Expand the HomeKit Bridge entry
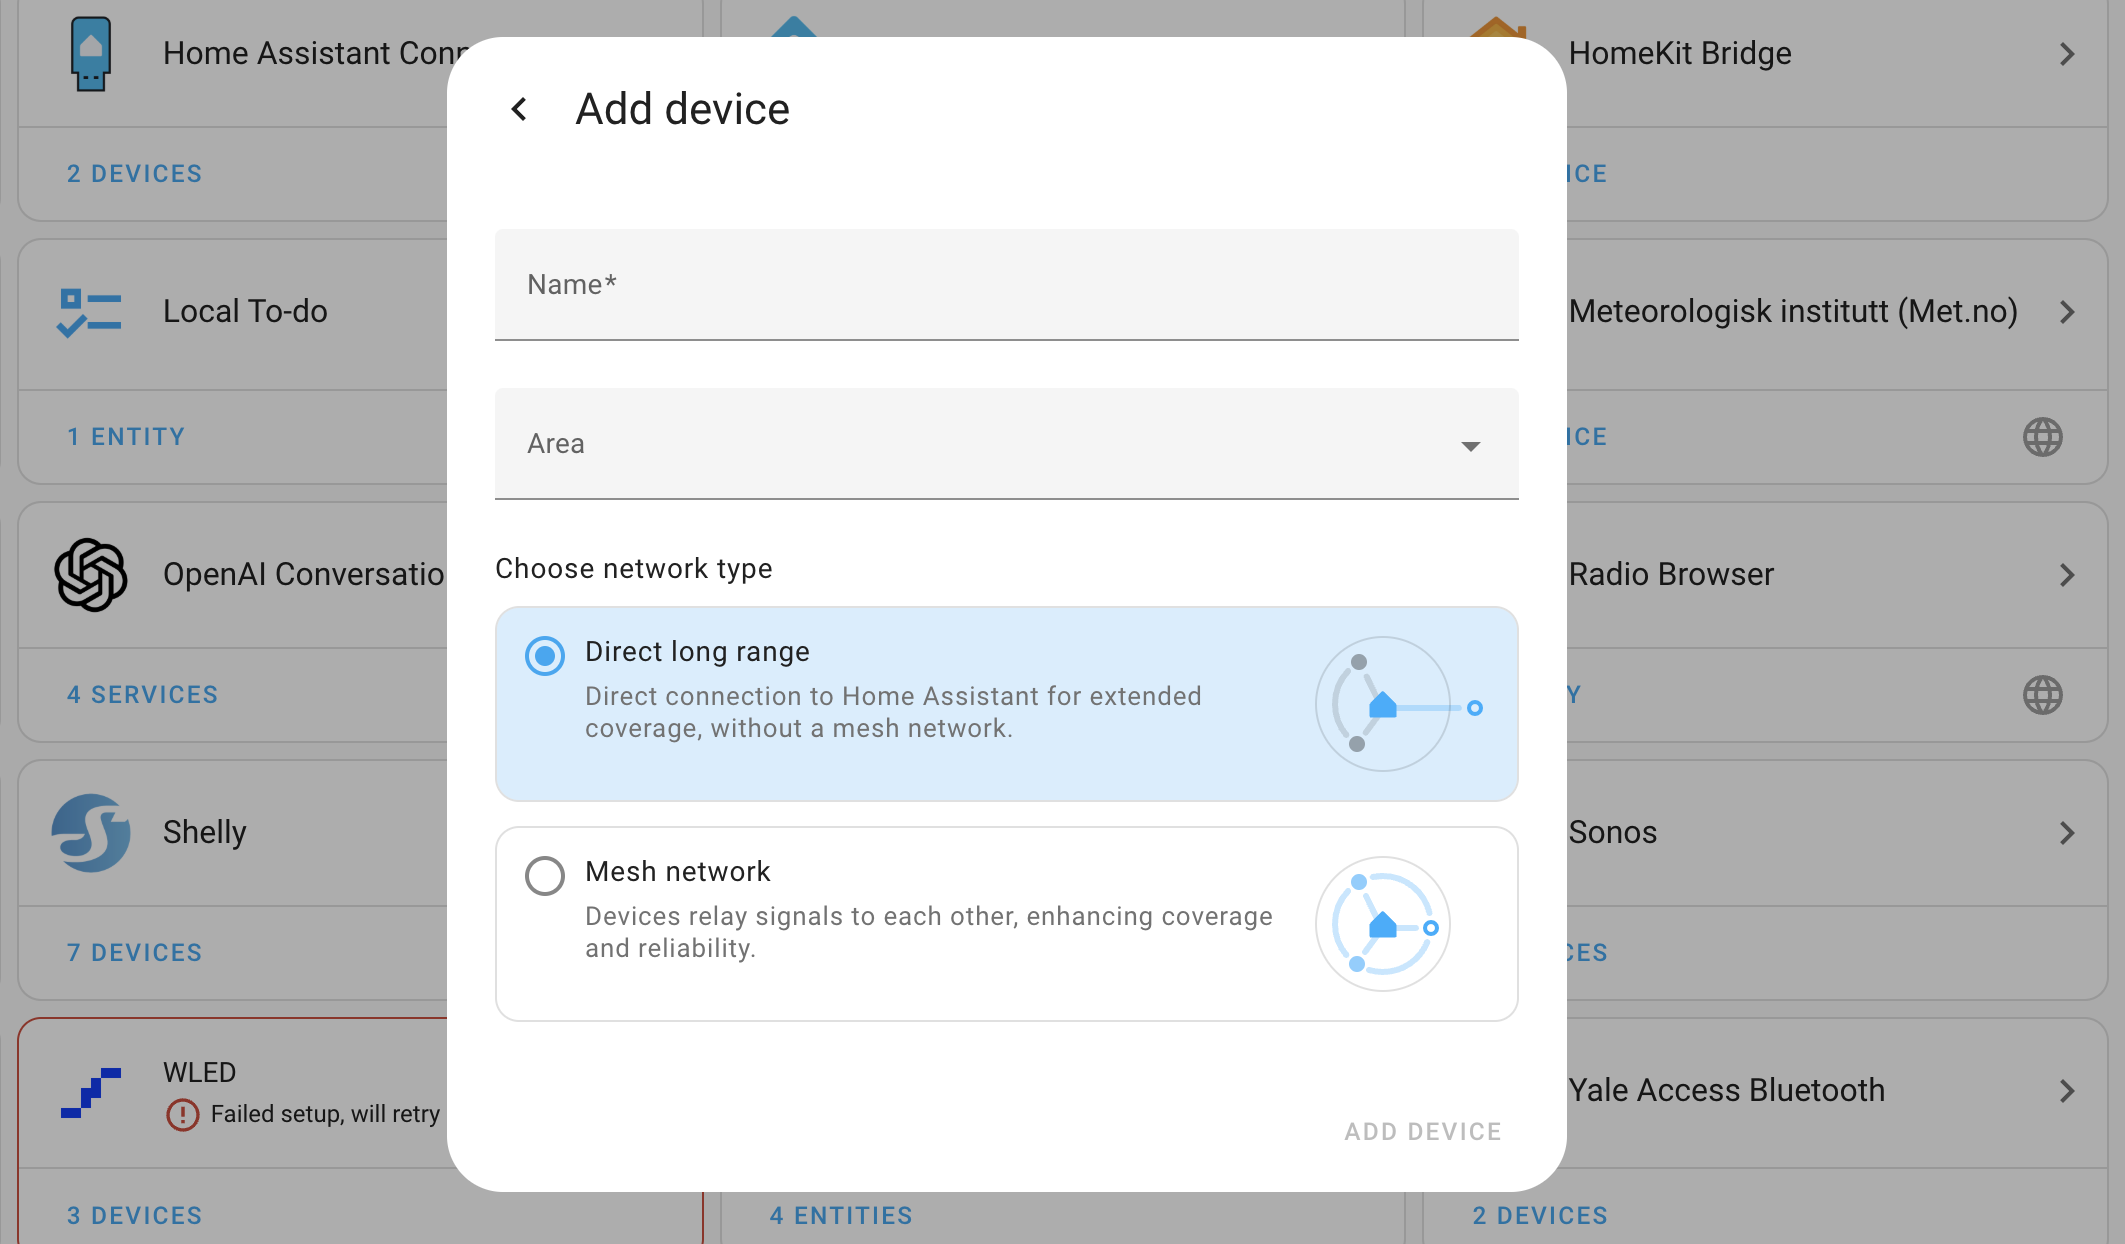Viewport: 2125px width, 1244px height. tap(2068, 54)
